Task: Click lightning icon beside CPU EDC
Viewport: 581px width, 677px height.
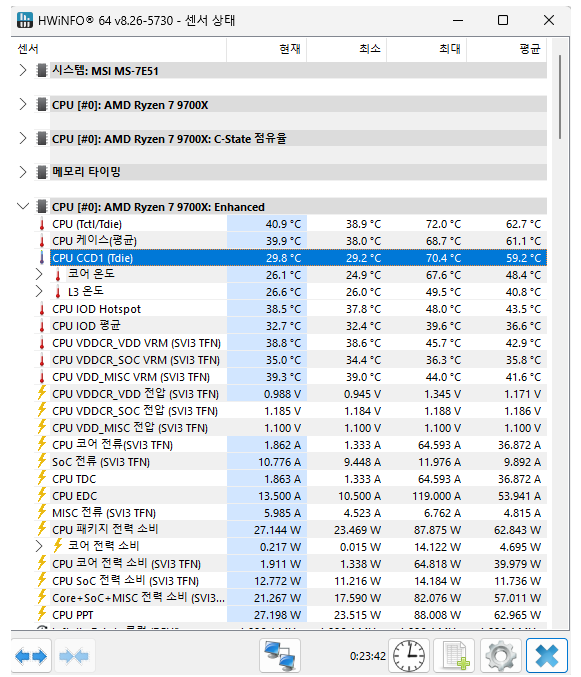Action: 42,496
